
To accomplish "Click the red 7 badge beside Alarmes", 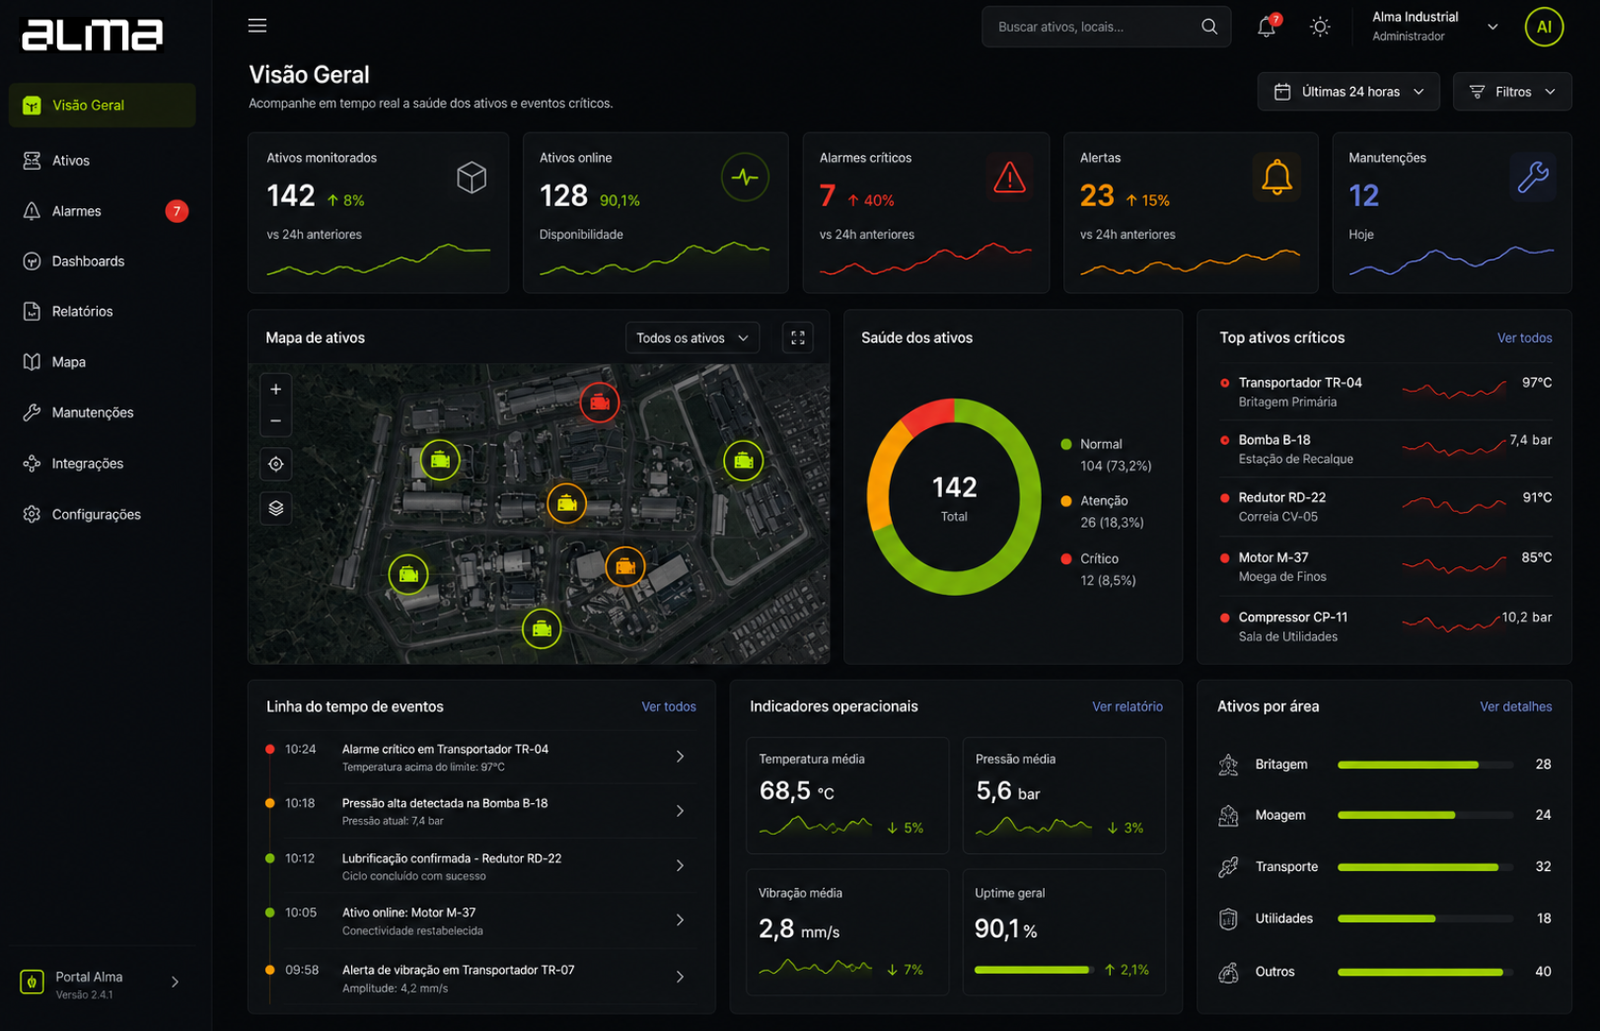I will point(177,211).
